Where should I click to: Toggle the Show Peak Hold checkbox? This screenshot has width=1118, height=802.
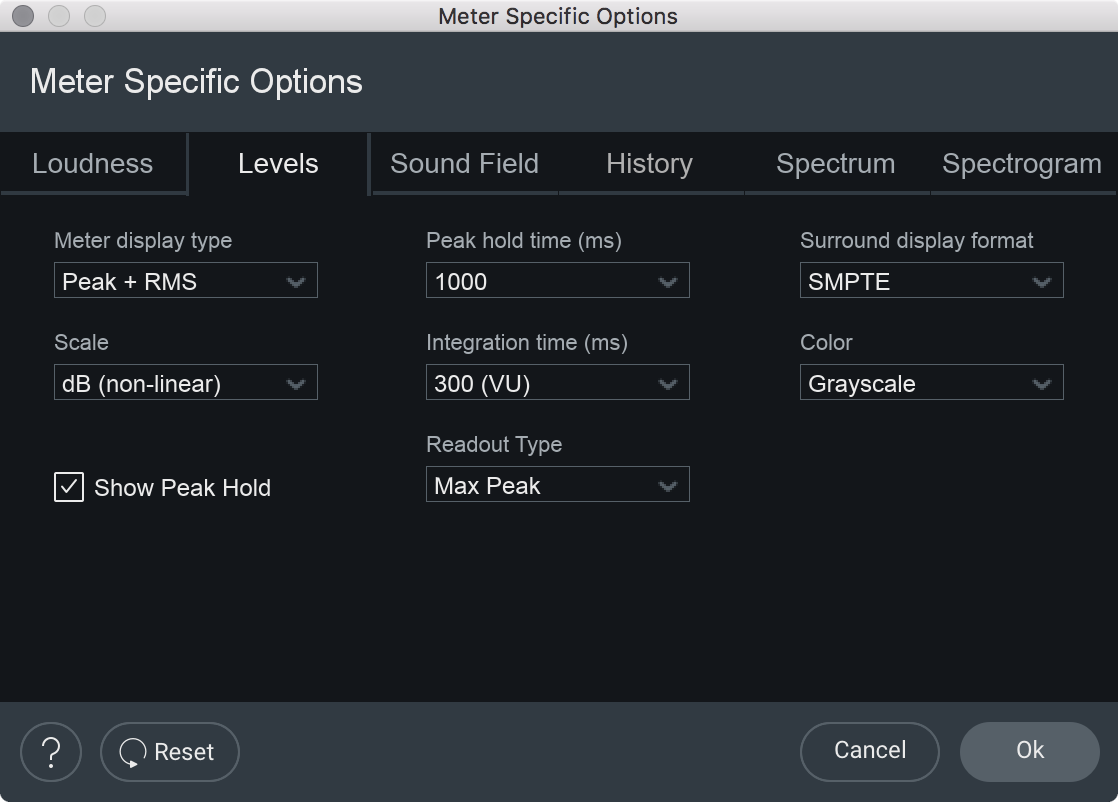click(x=69, y=487)
